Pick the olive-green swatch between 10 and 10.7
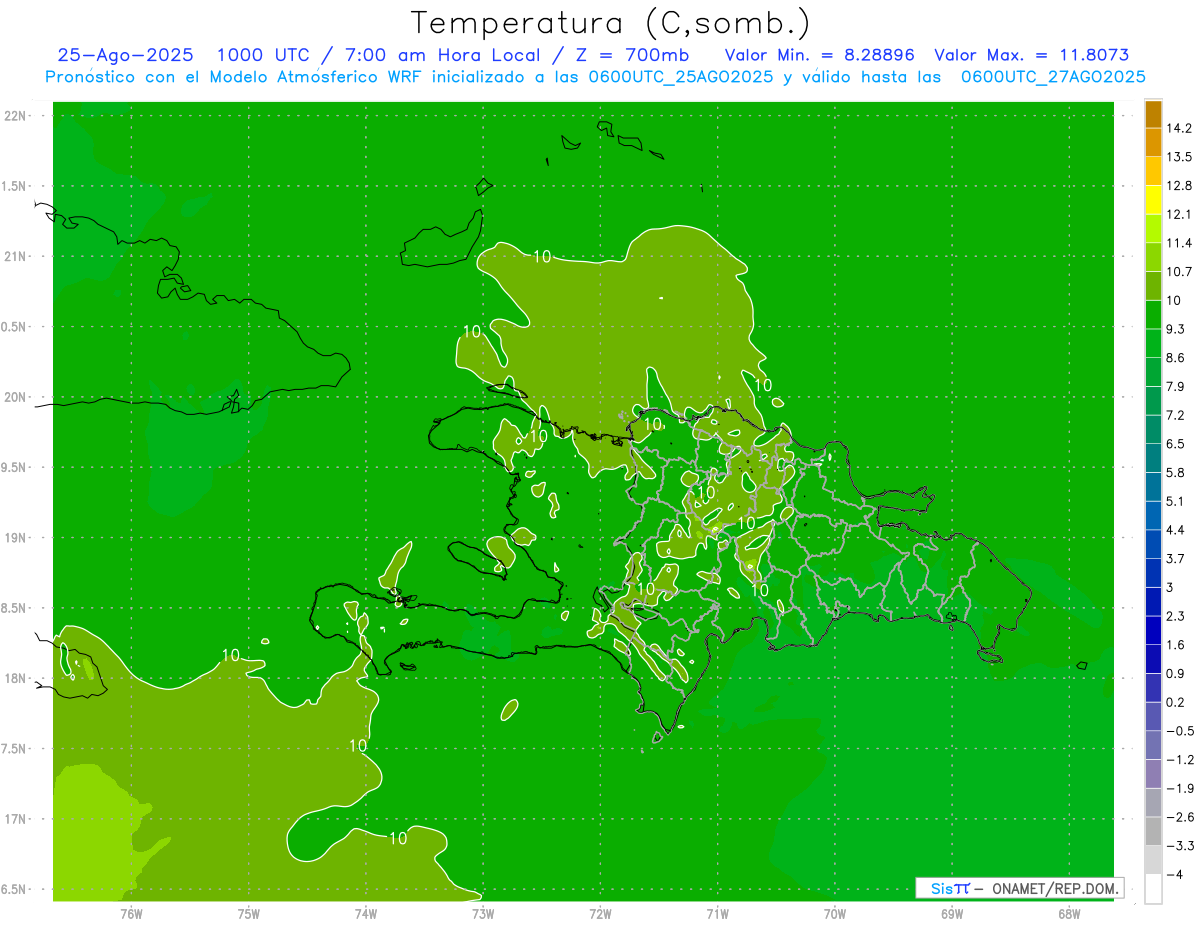The height and width of the screenshot is (927, 1200). pos(1153,287)
